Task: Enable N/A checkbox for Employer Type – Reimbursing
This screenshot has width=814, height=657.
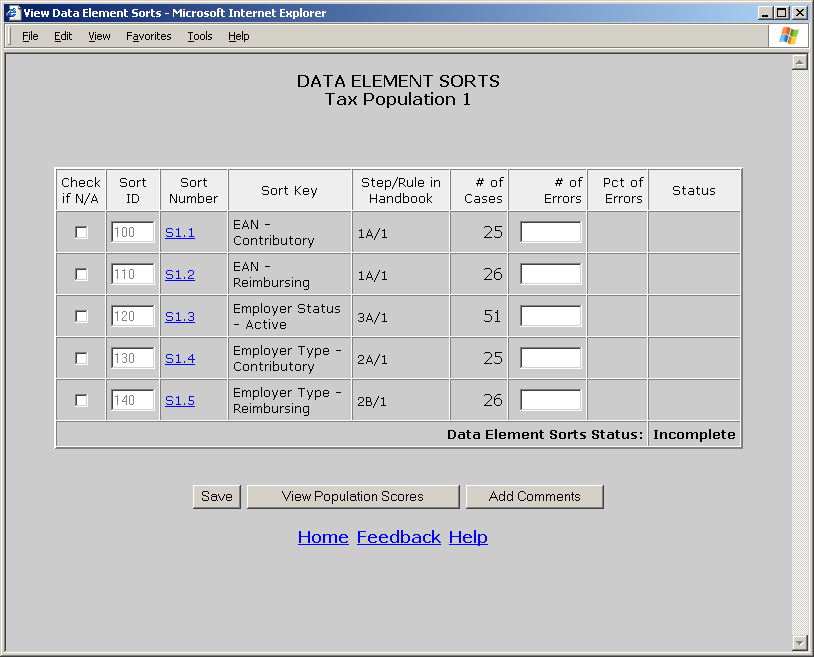Action: pyautogui.click(x=81, y=400)
